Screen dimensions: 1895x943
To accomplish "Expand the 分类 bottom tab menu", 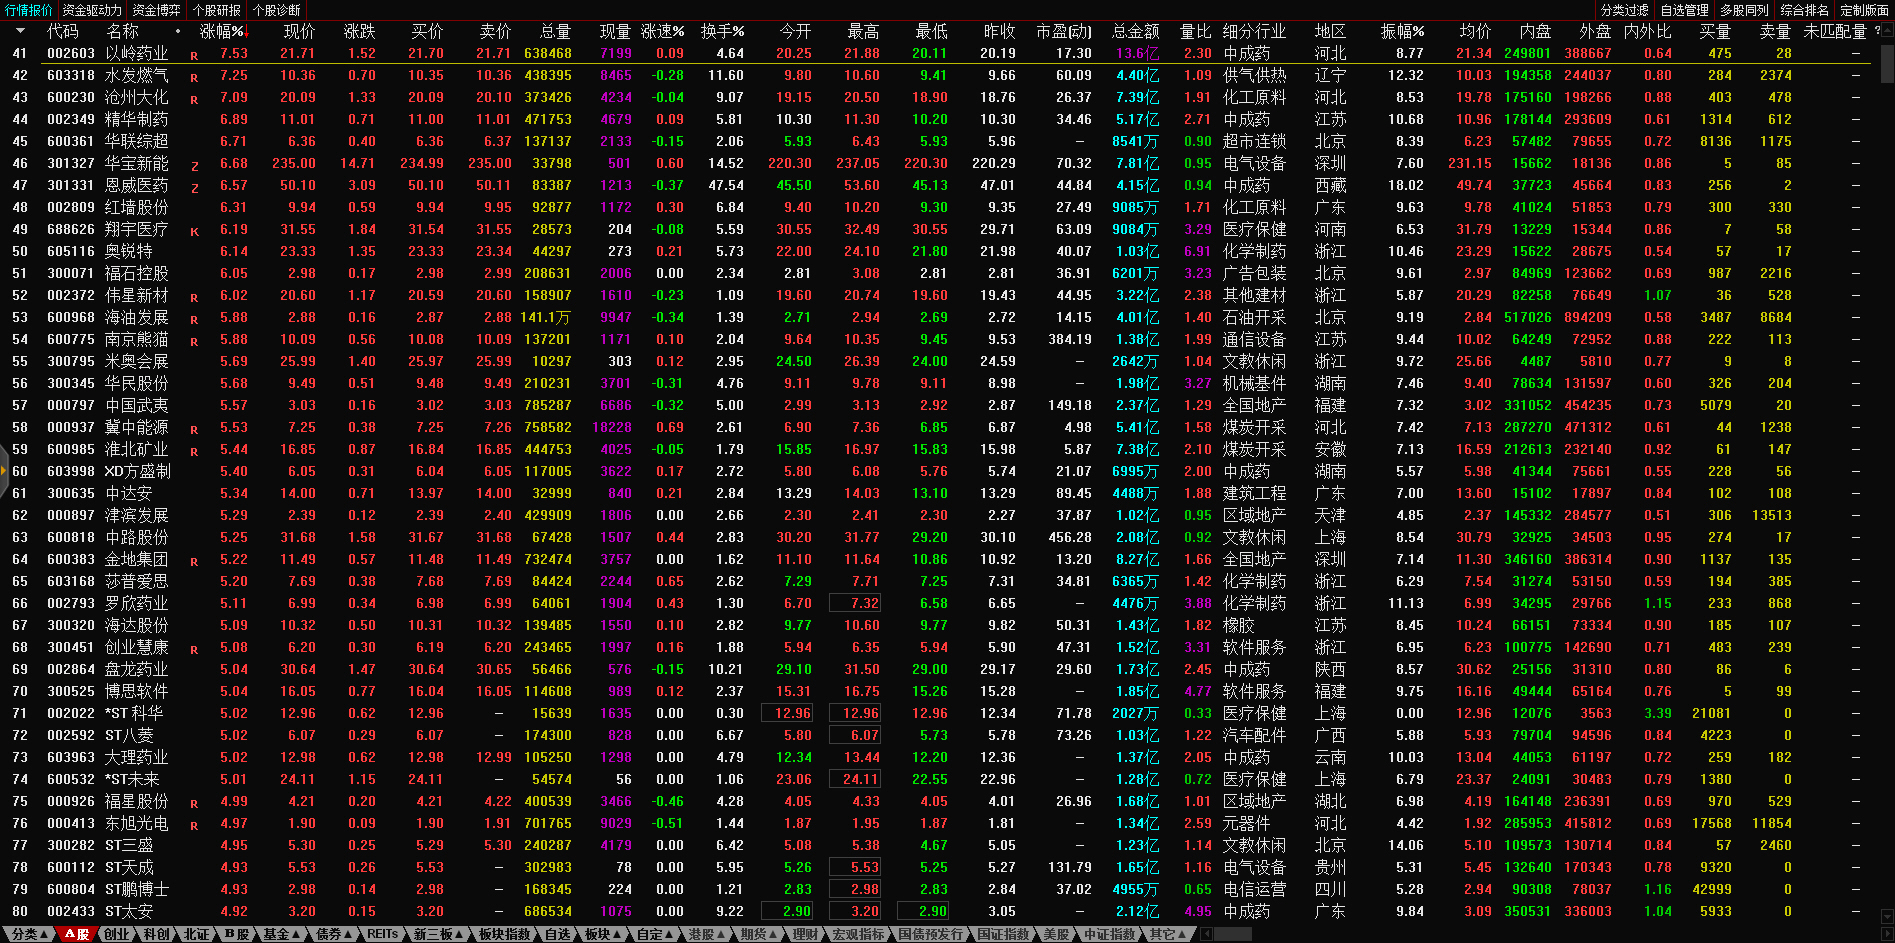I will coord(29,934).
